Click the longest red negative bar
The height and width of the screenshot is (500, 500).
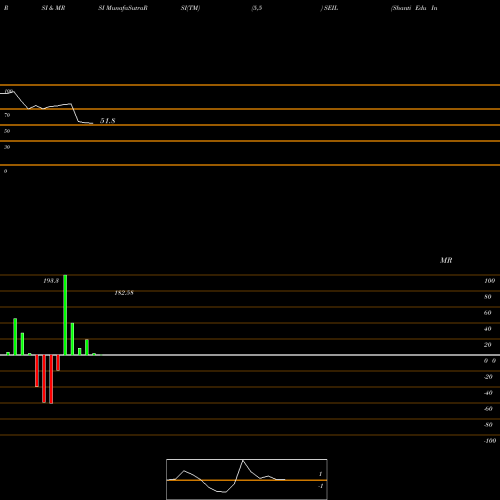click(51, 379)
